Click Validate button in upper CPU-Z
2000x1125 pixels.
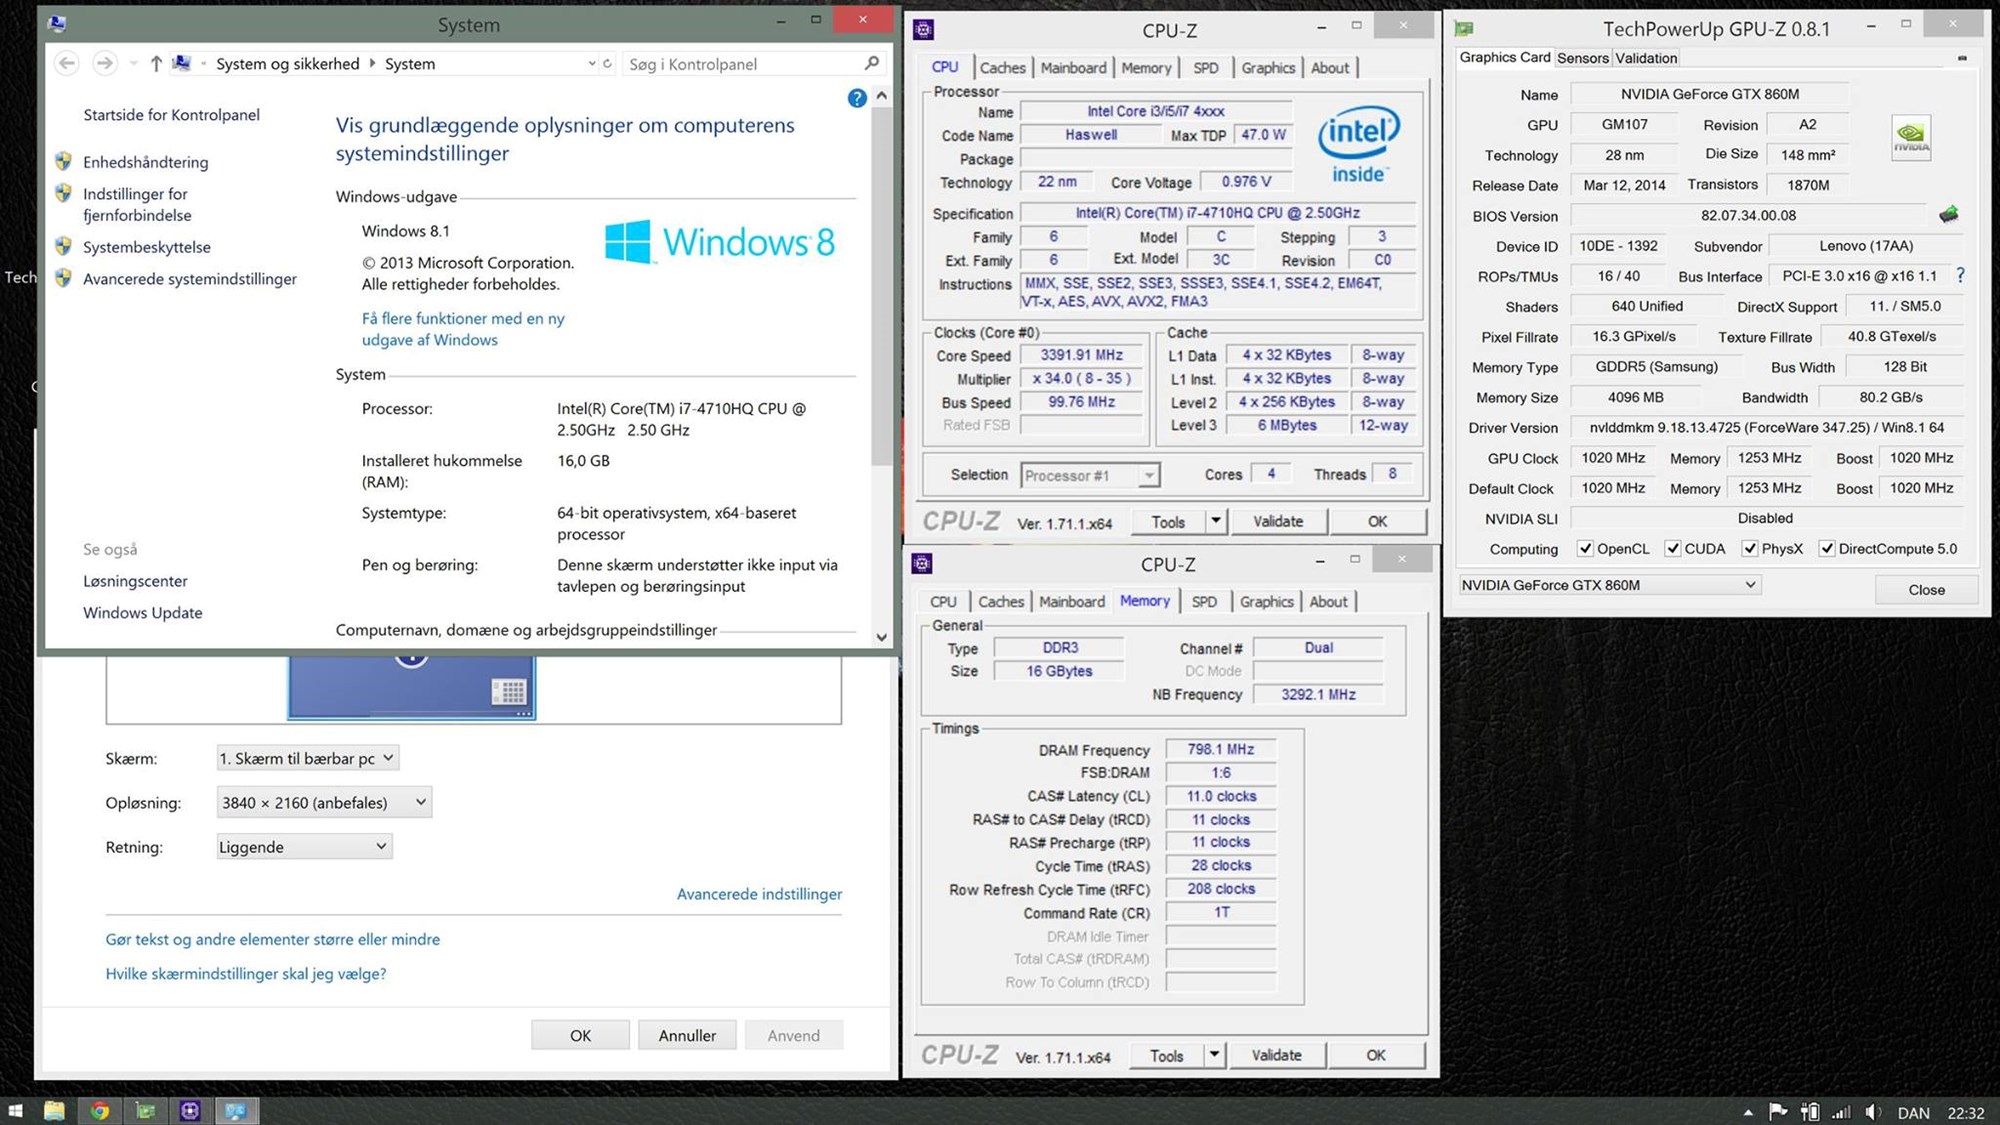[x=1278, y=521]
